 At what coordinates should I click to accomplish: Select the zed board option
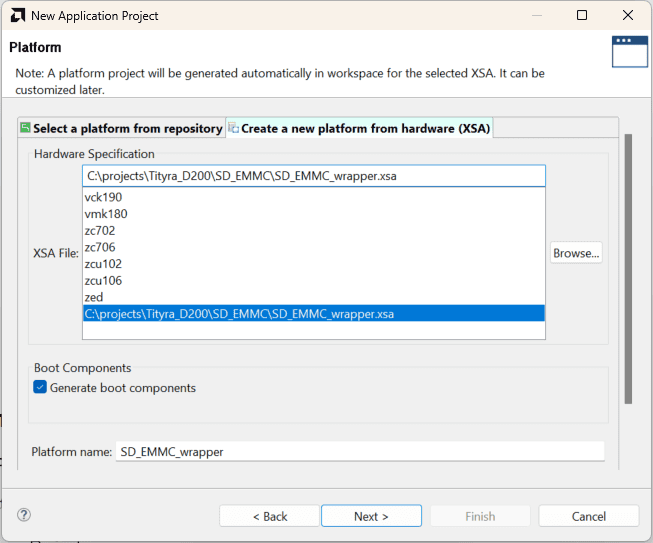click(x=95, y=297)
